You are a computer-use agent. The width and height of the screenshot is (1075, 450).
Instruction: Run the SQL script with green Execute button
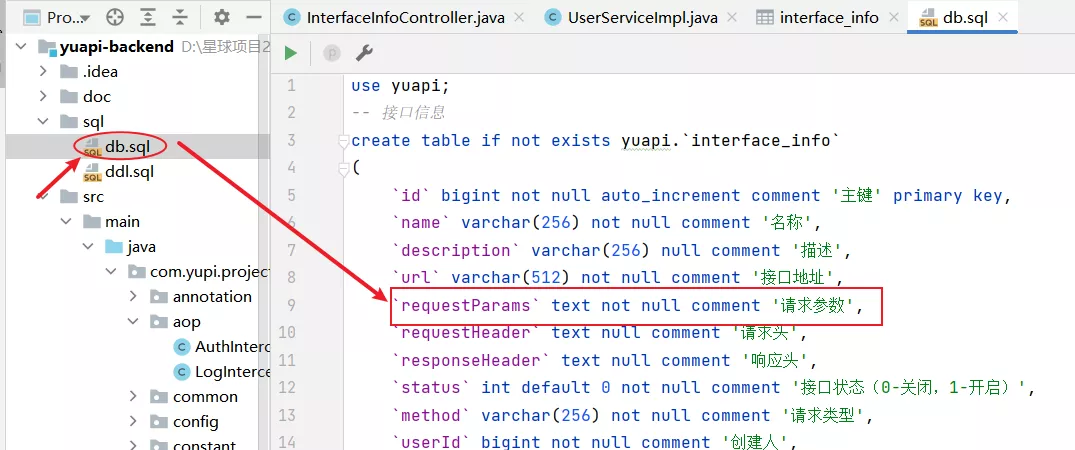click(291, 53)
